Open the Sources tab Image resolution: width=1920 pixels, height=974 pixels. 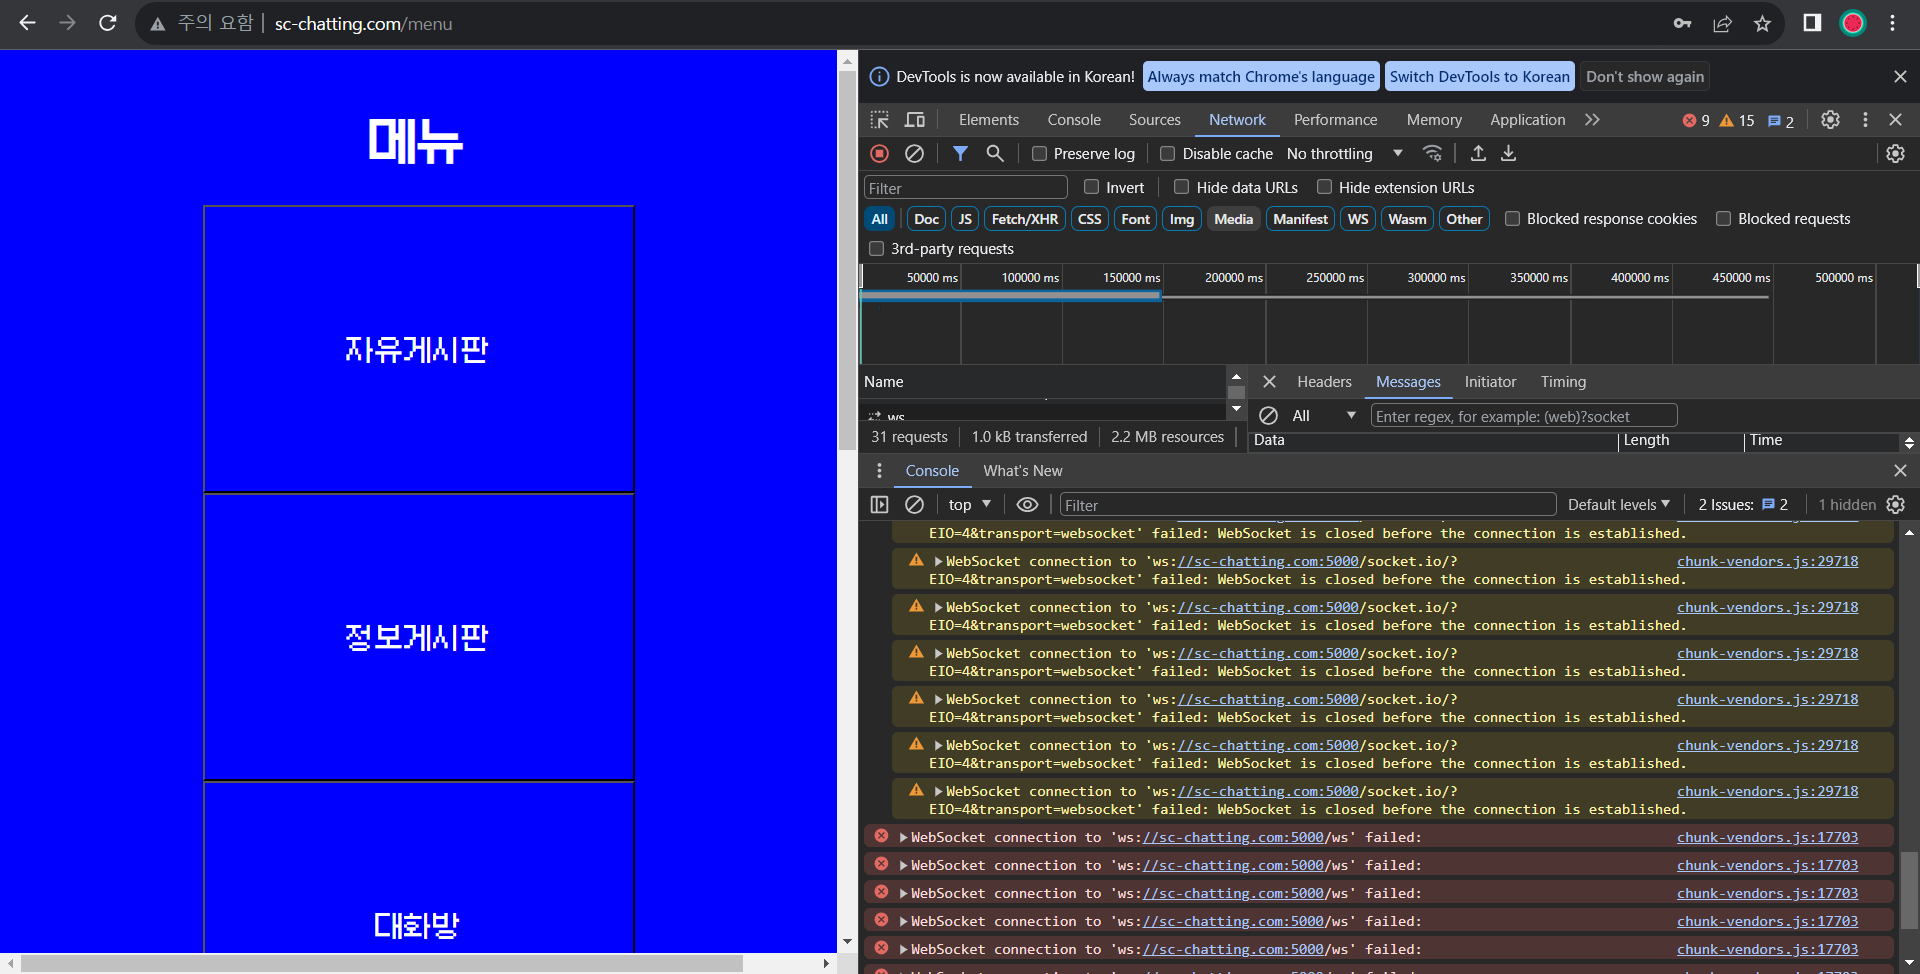[1154, 120]
